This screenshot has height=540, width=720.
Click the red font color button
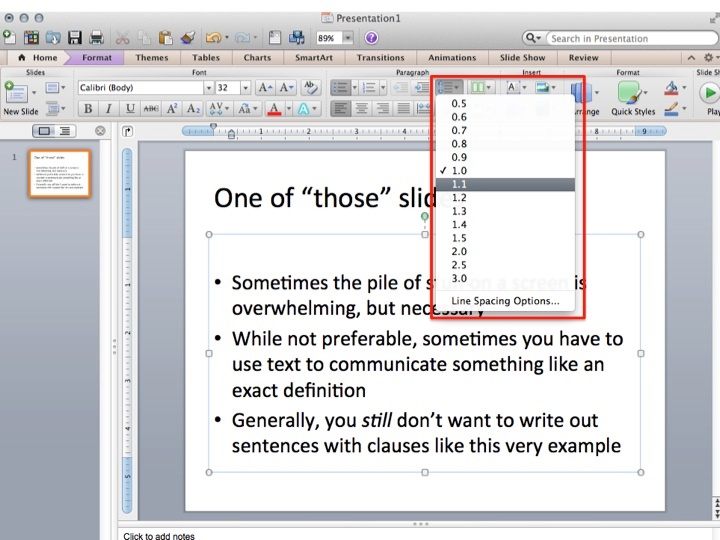click(x=274, y=109)
